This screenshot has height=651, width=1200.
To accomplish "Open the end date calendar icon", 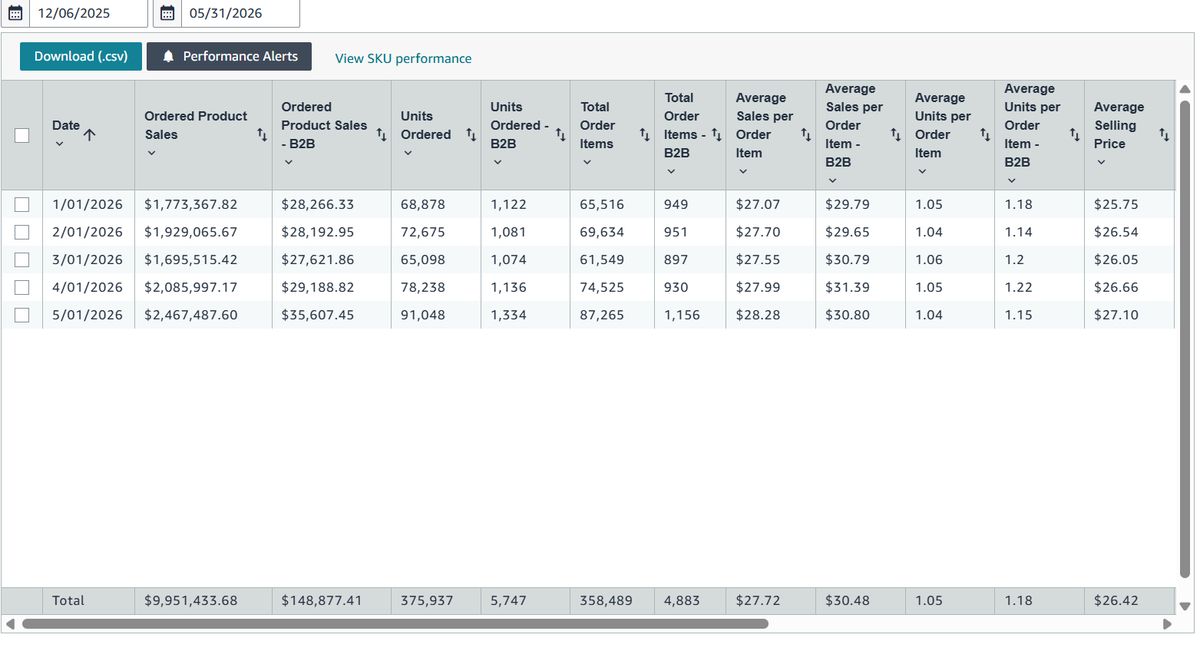I will click(x=168, y=13).
